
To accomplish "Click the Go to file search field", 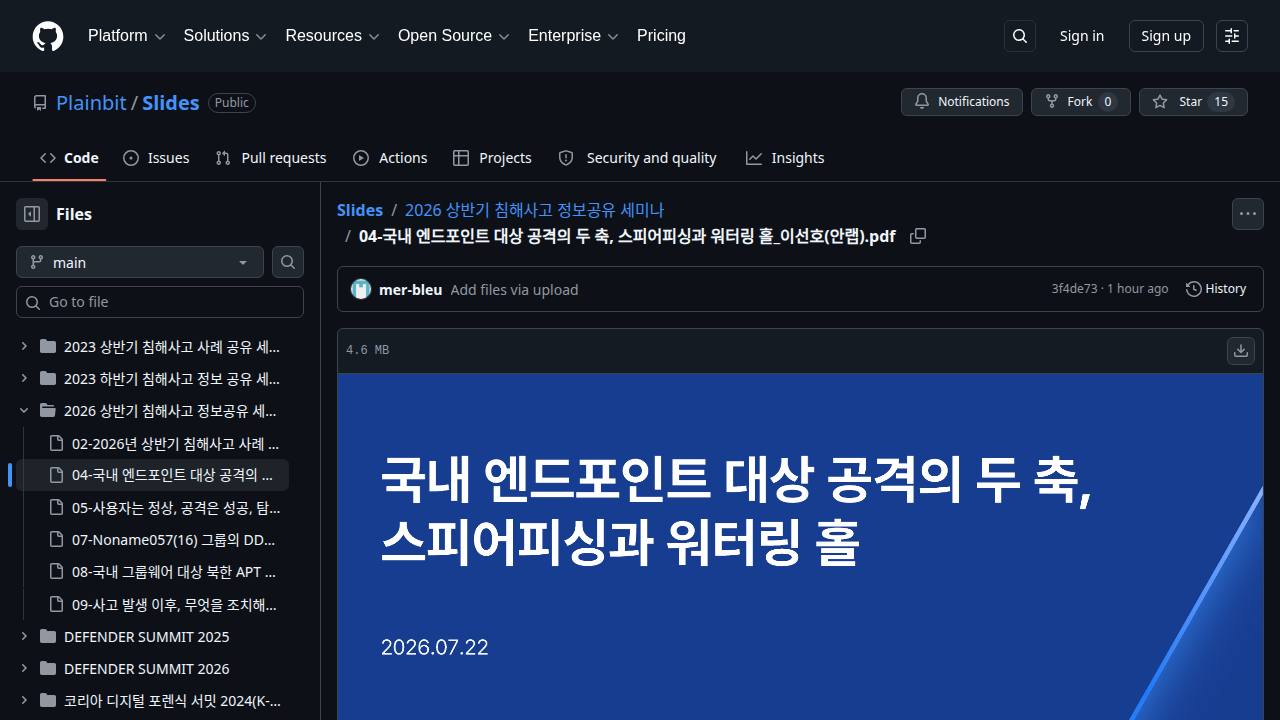I will (x=160, y=302).
